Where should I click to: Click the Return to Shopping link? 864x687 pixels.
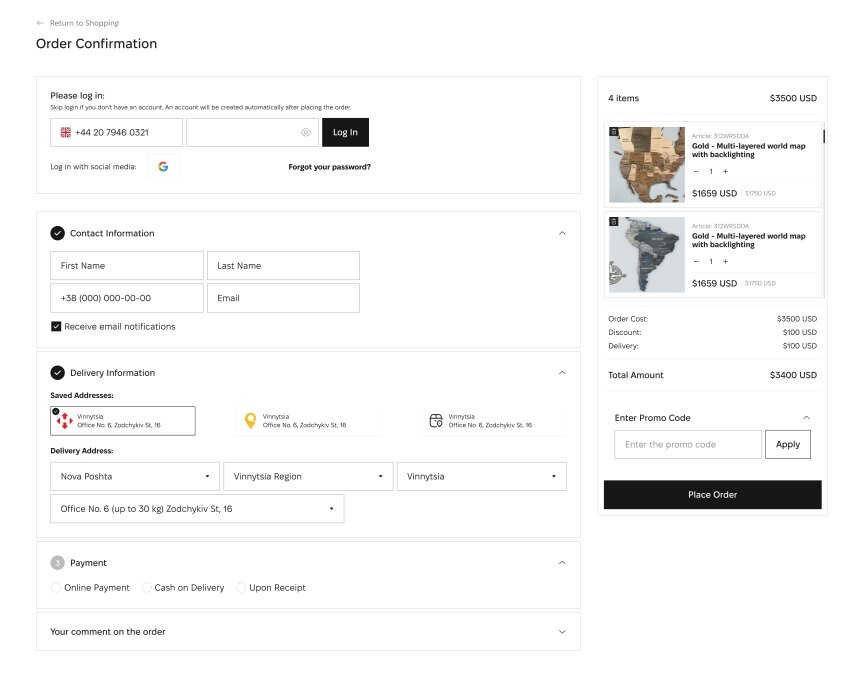tap(84, 23)
